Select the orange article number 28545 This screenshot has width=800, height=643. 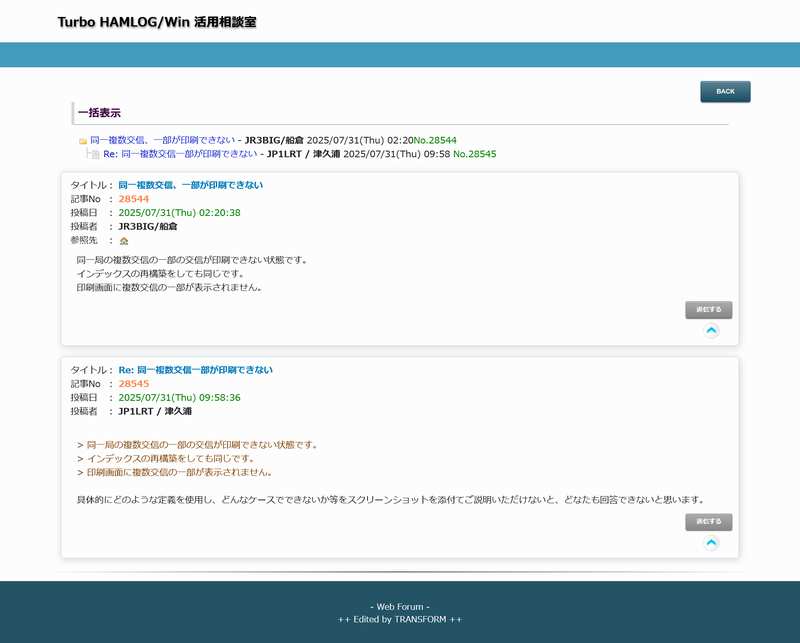pyautogui.click(x=134, y=384)
